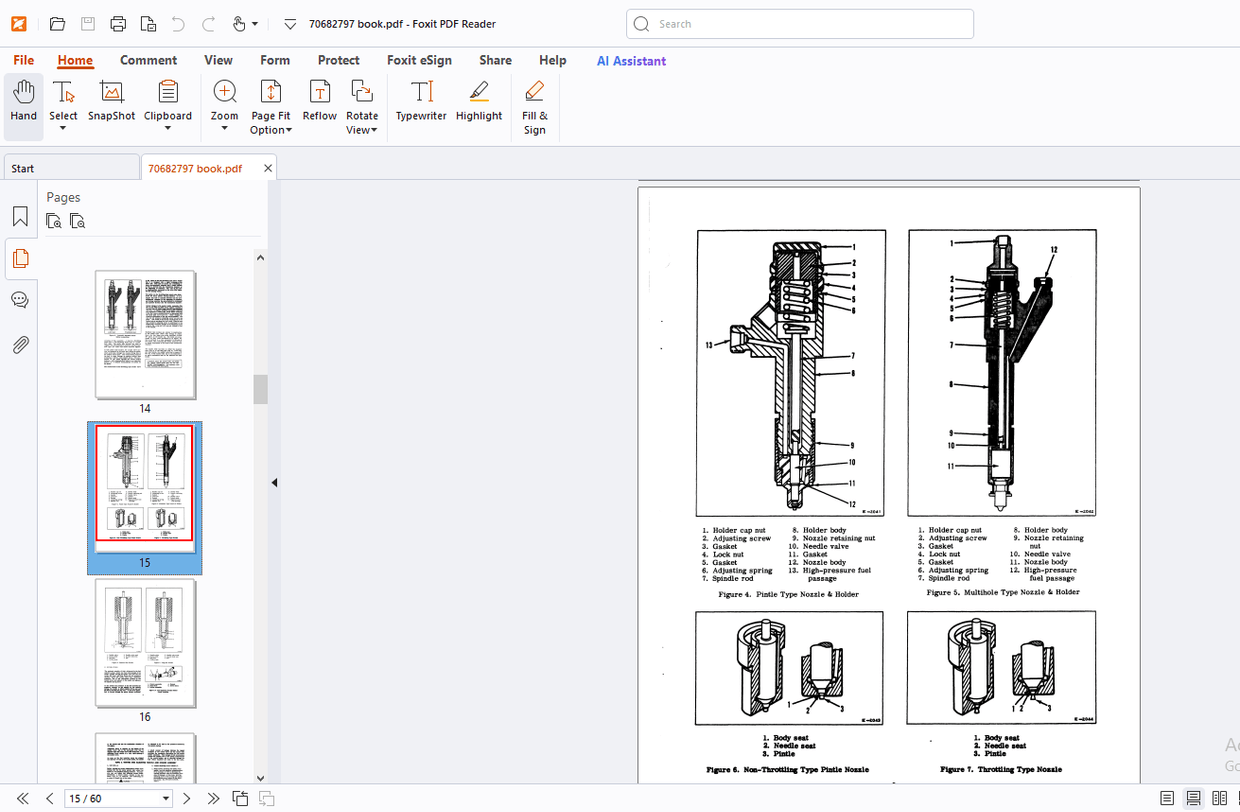Switch to the Protect ribbon tab
The image size is (1240, 812).
coord(339,60)
